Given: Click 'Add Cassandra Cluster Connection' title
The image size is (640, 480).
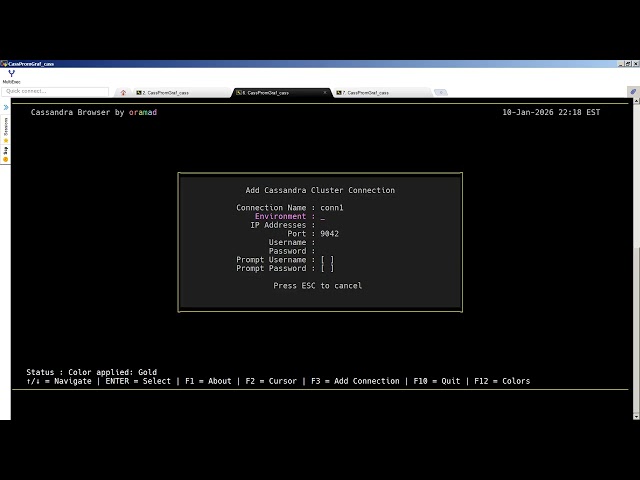Looking at the screenshot, I should [x=320, y=190].
